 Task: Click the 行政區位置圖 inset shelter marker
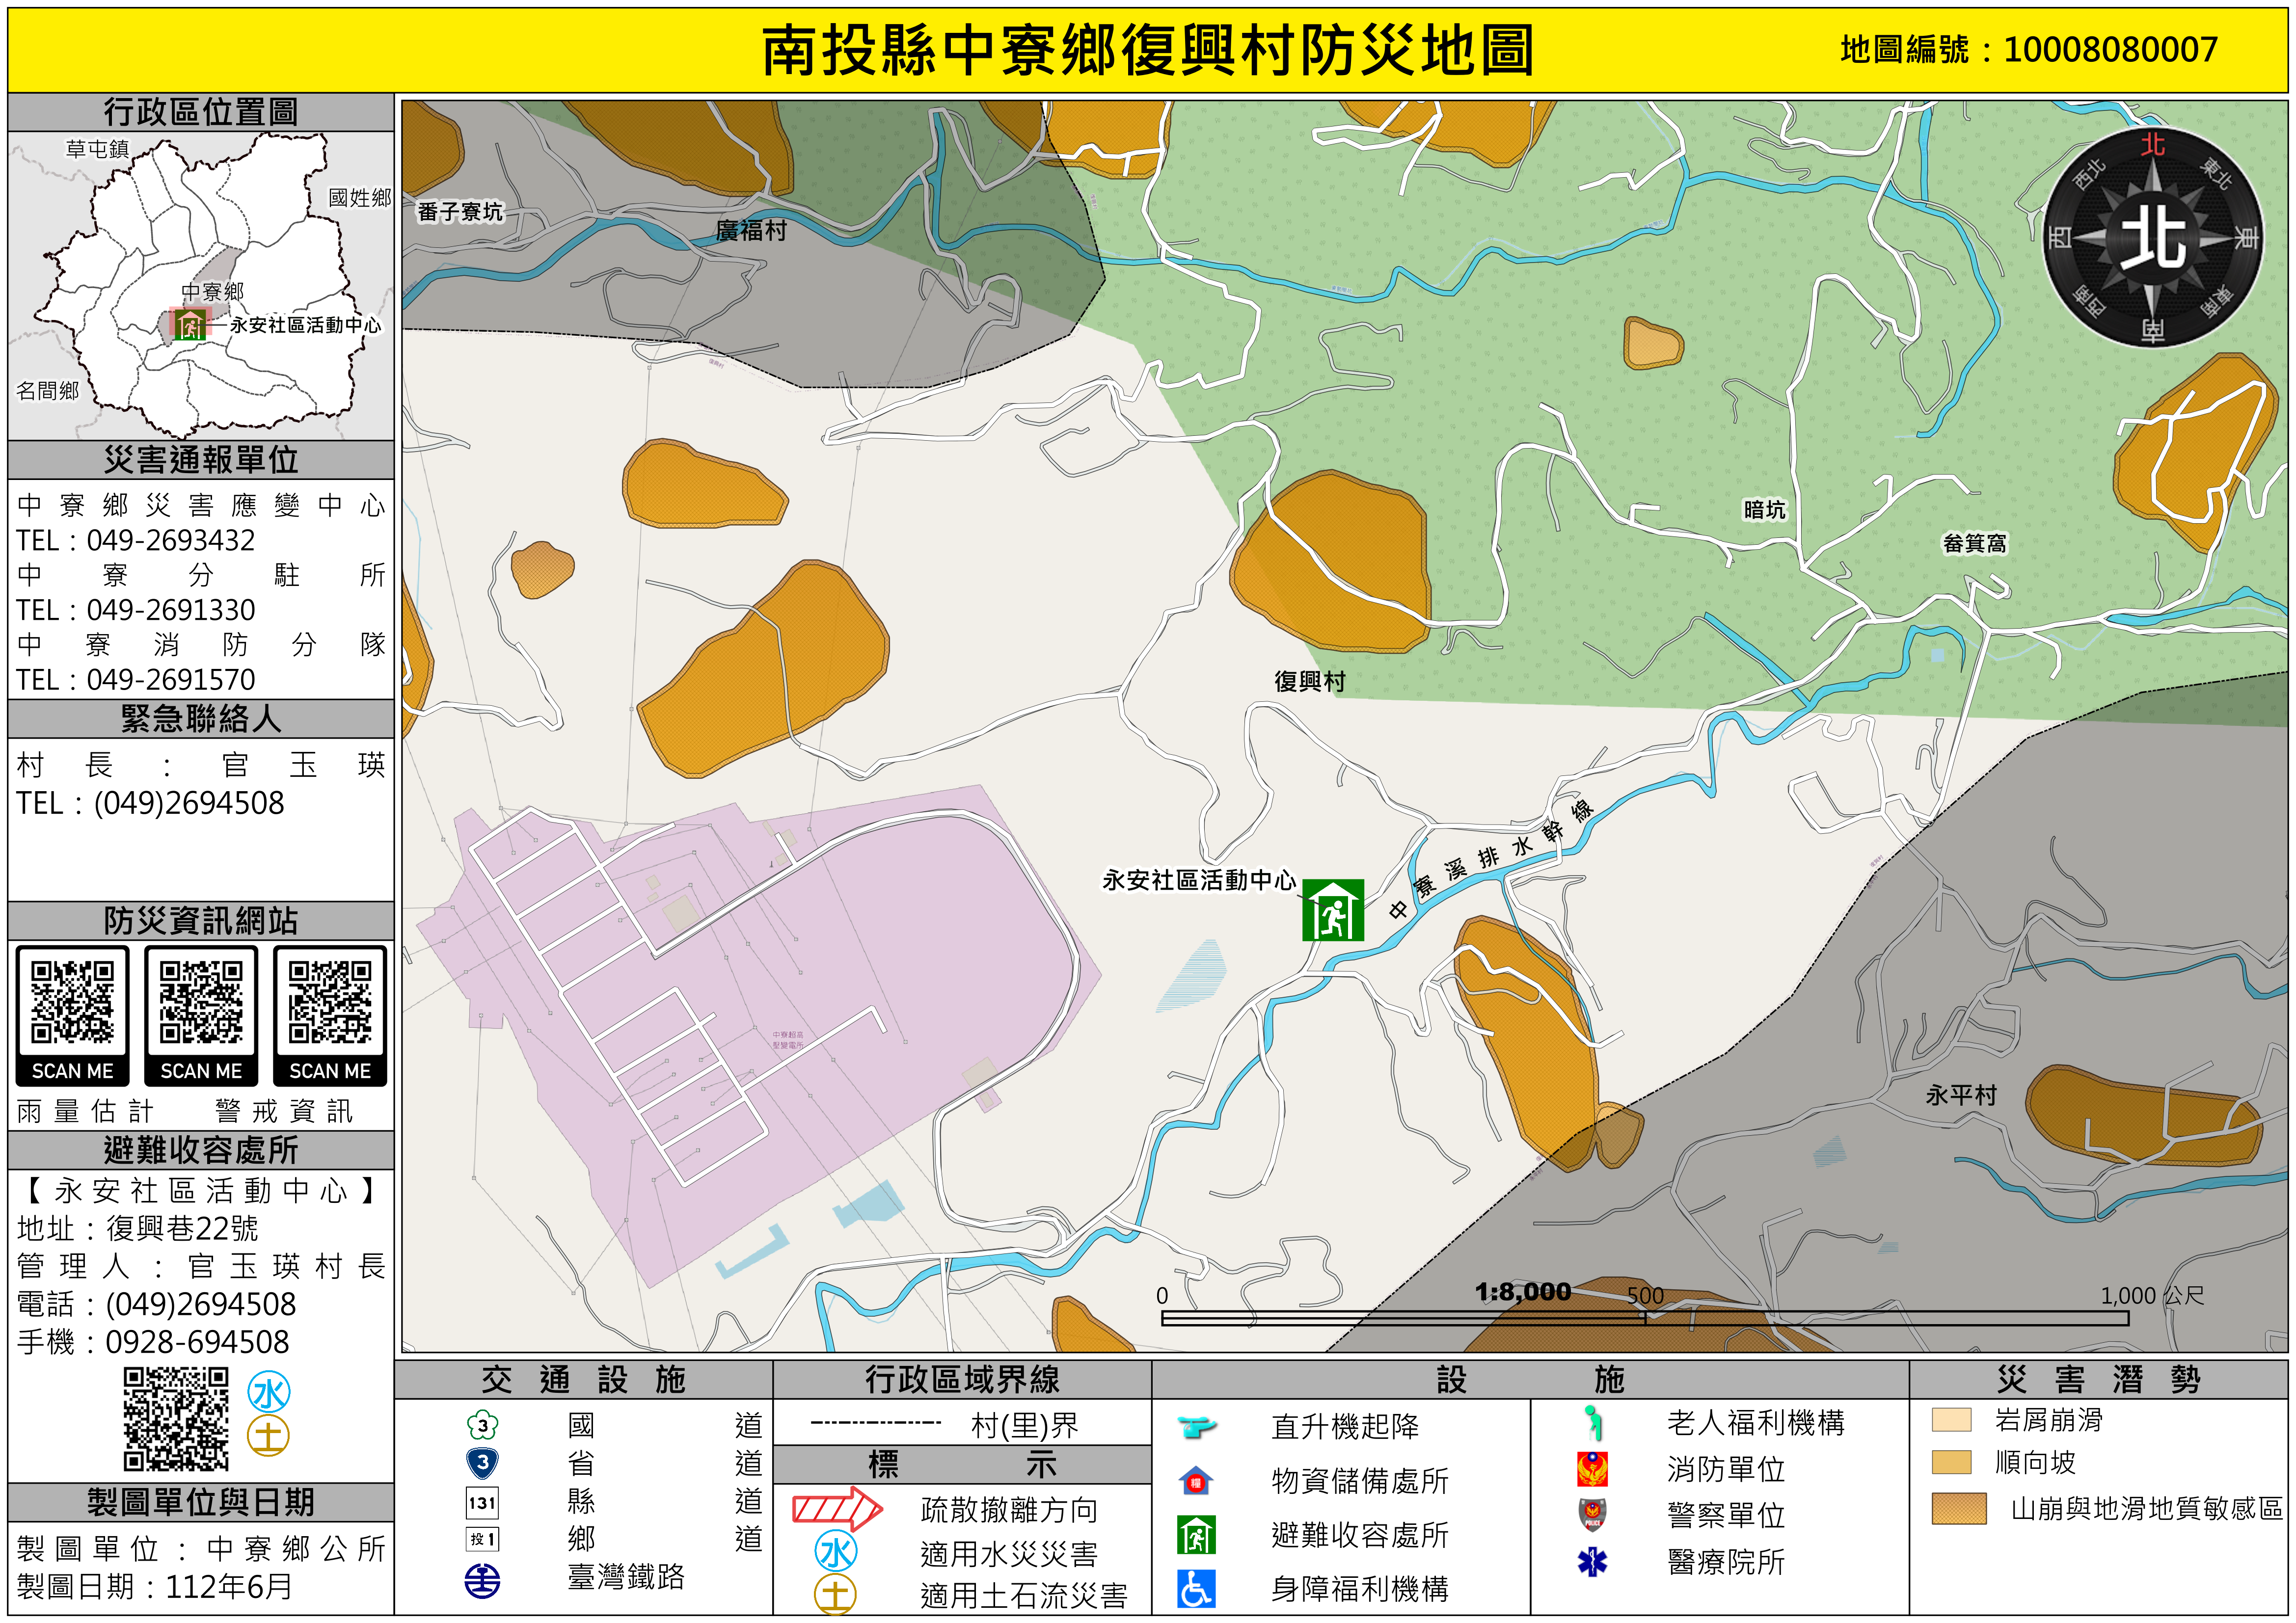point(189,325)
